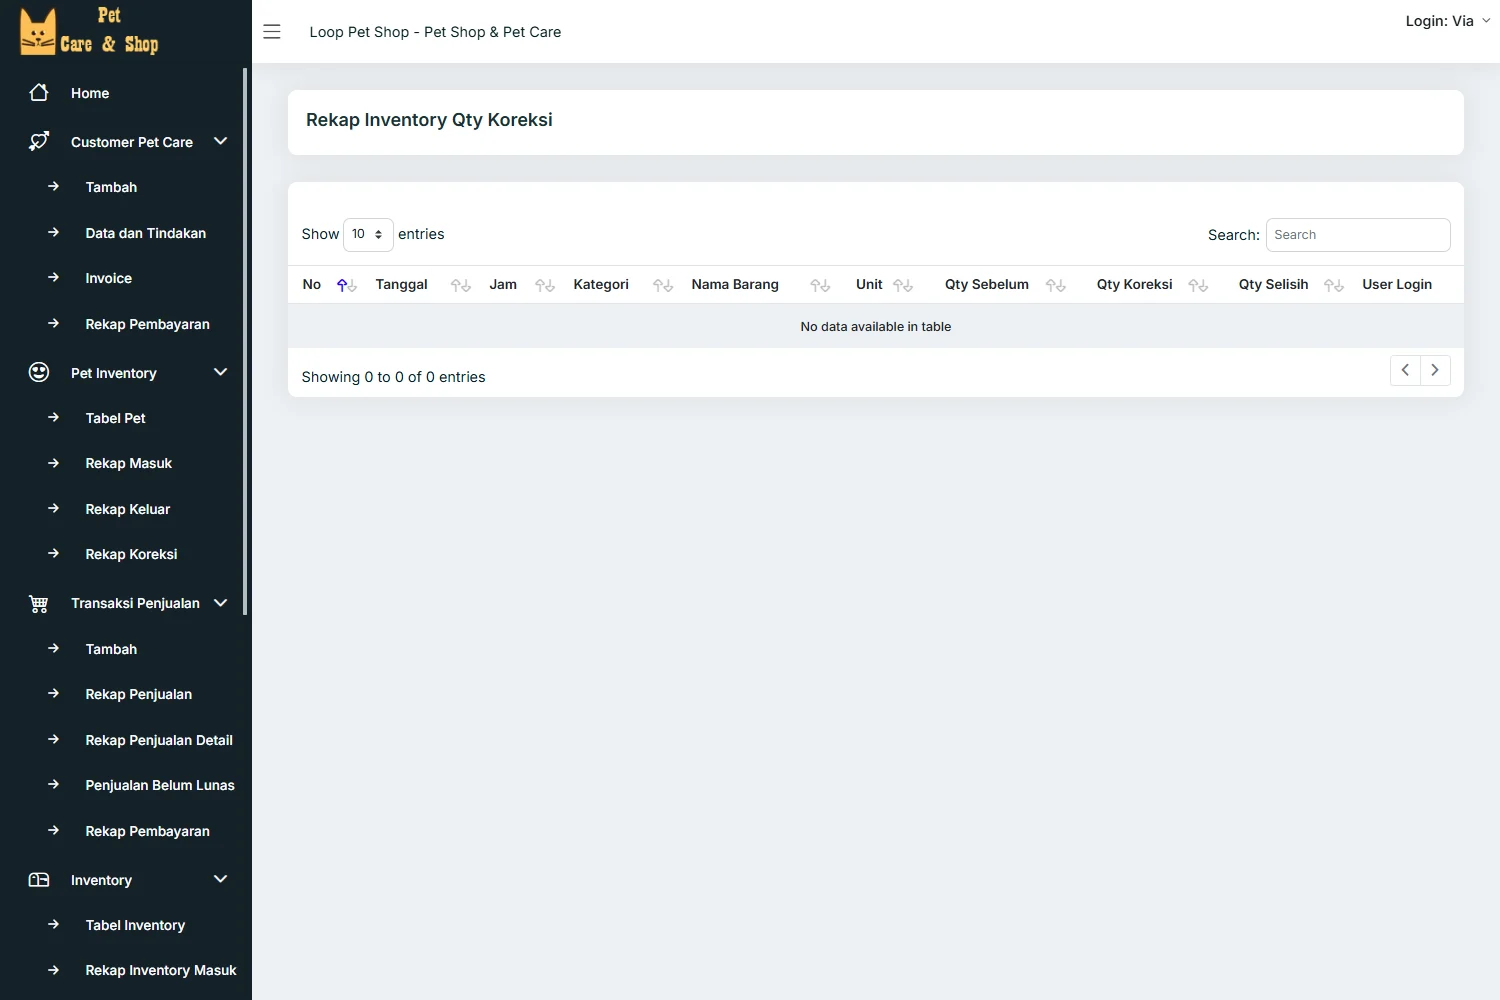The height and width of the screenshot is (1000, 1500).
Task: Click the sidebar vertical scrollbar
Action: tap(245, 341)
